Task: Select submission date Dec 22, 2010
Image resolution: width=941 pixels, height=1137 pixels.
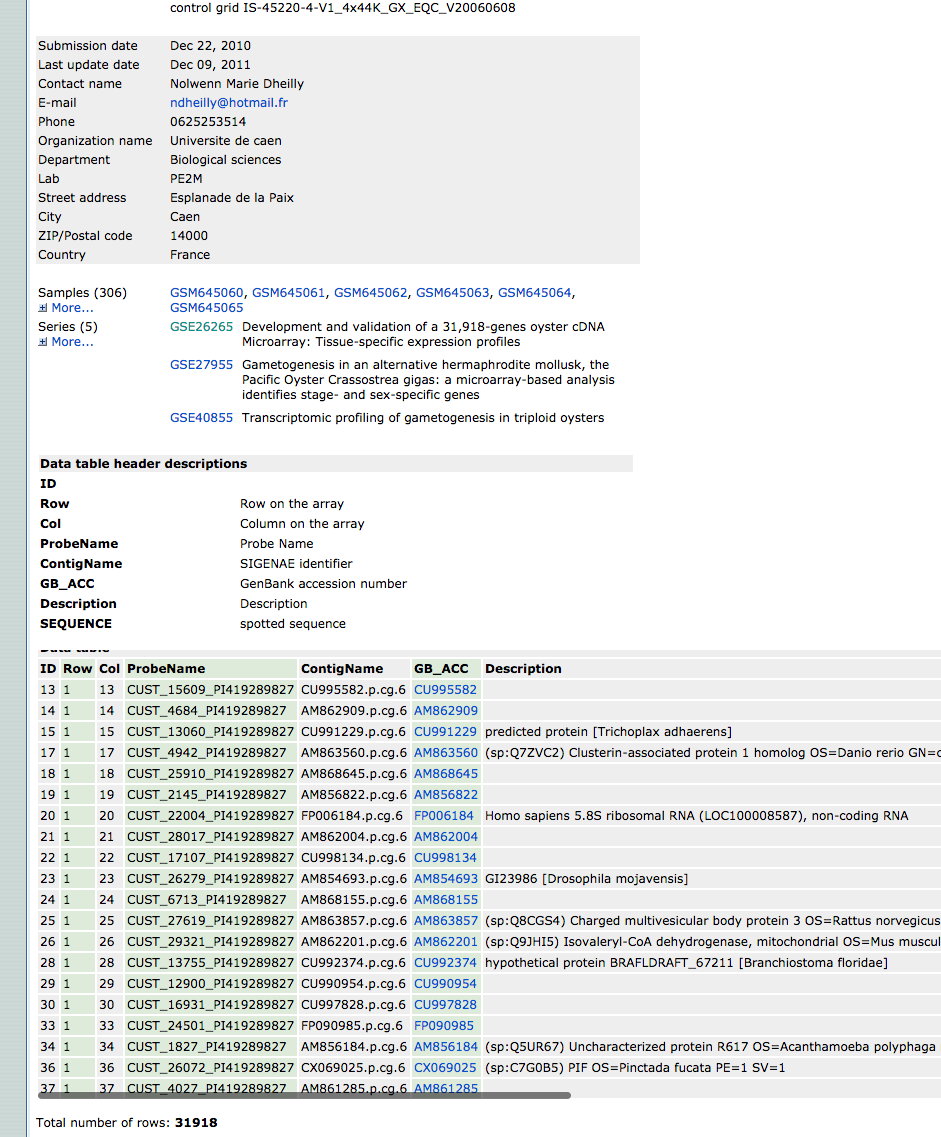Action: (x=210, y=46)
